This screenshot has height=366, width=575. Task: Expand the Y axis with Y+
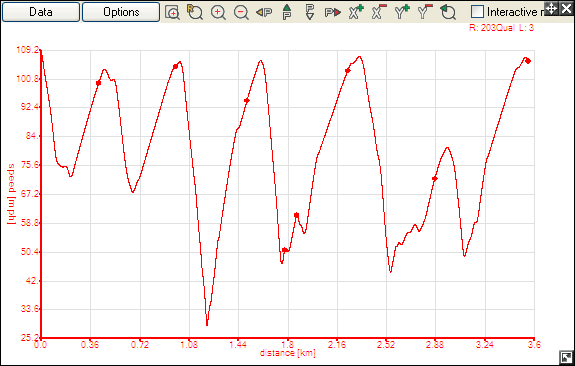point(402,12)
